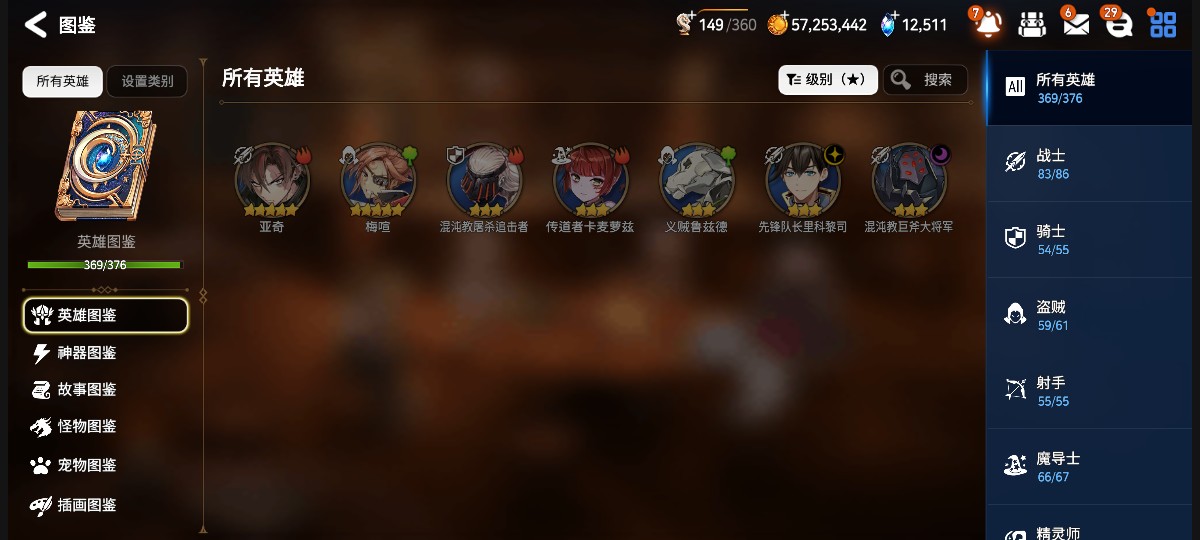Go back using the arrow beside 图鉴
This screenshot has width=1200, height=540.
coord(36,25)
